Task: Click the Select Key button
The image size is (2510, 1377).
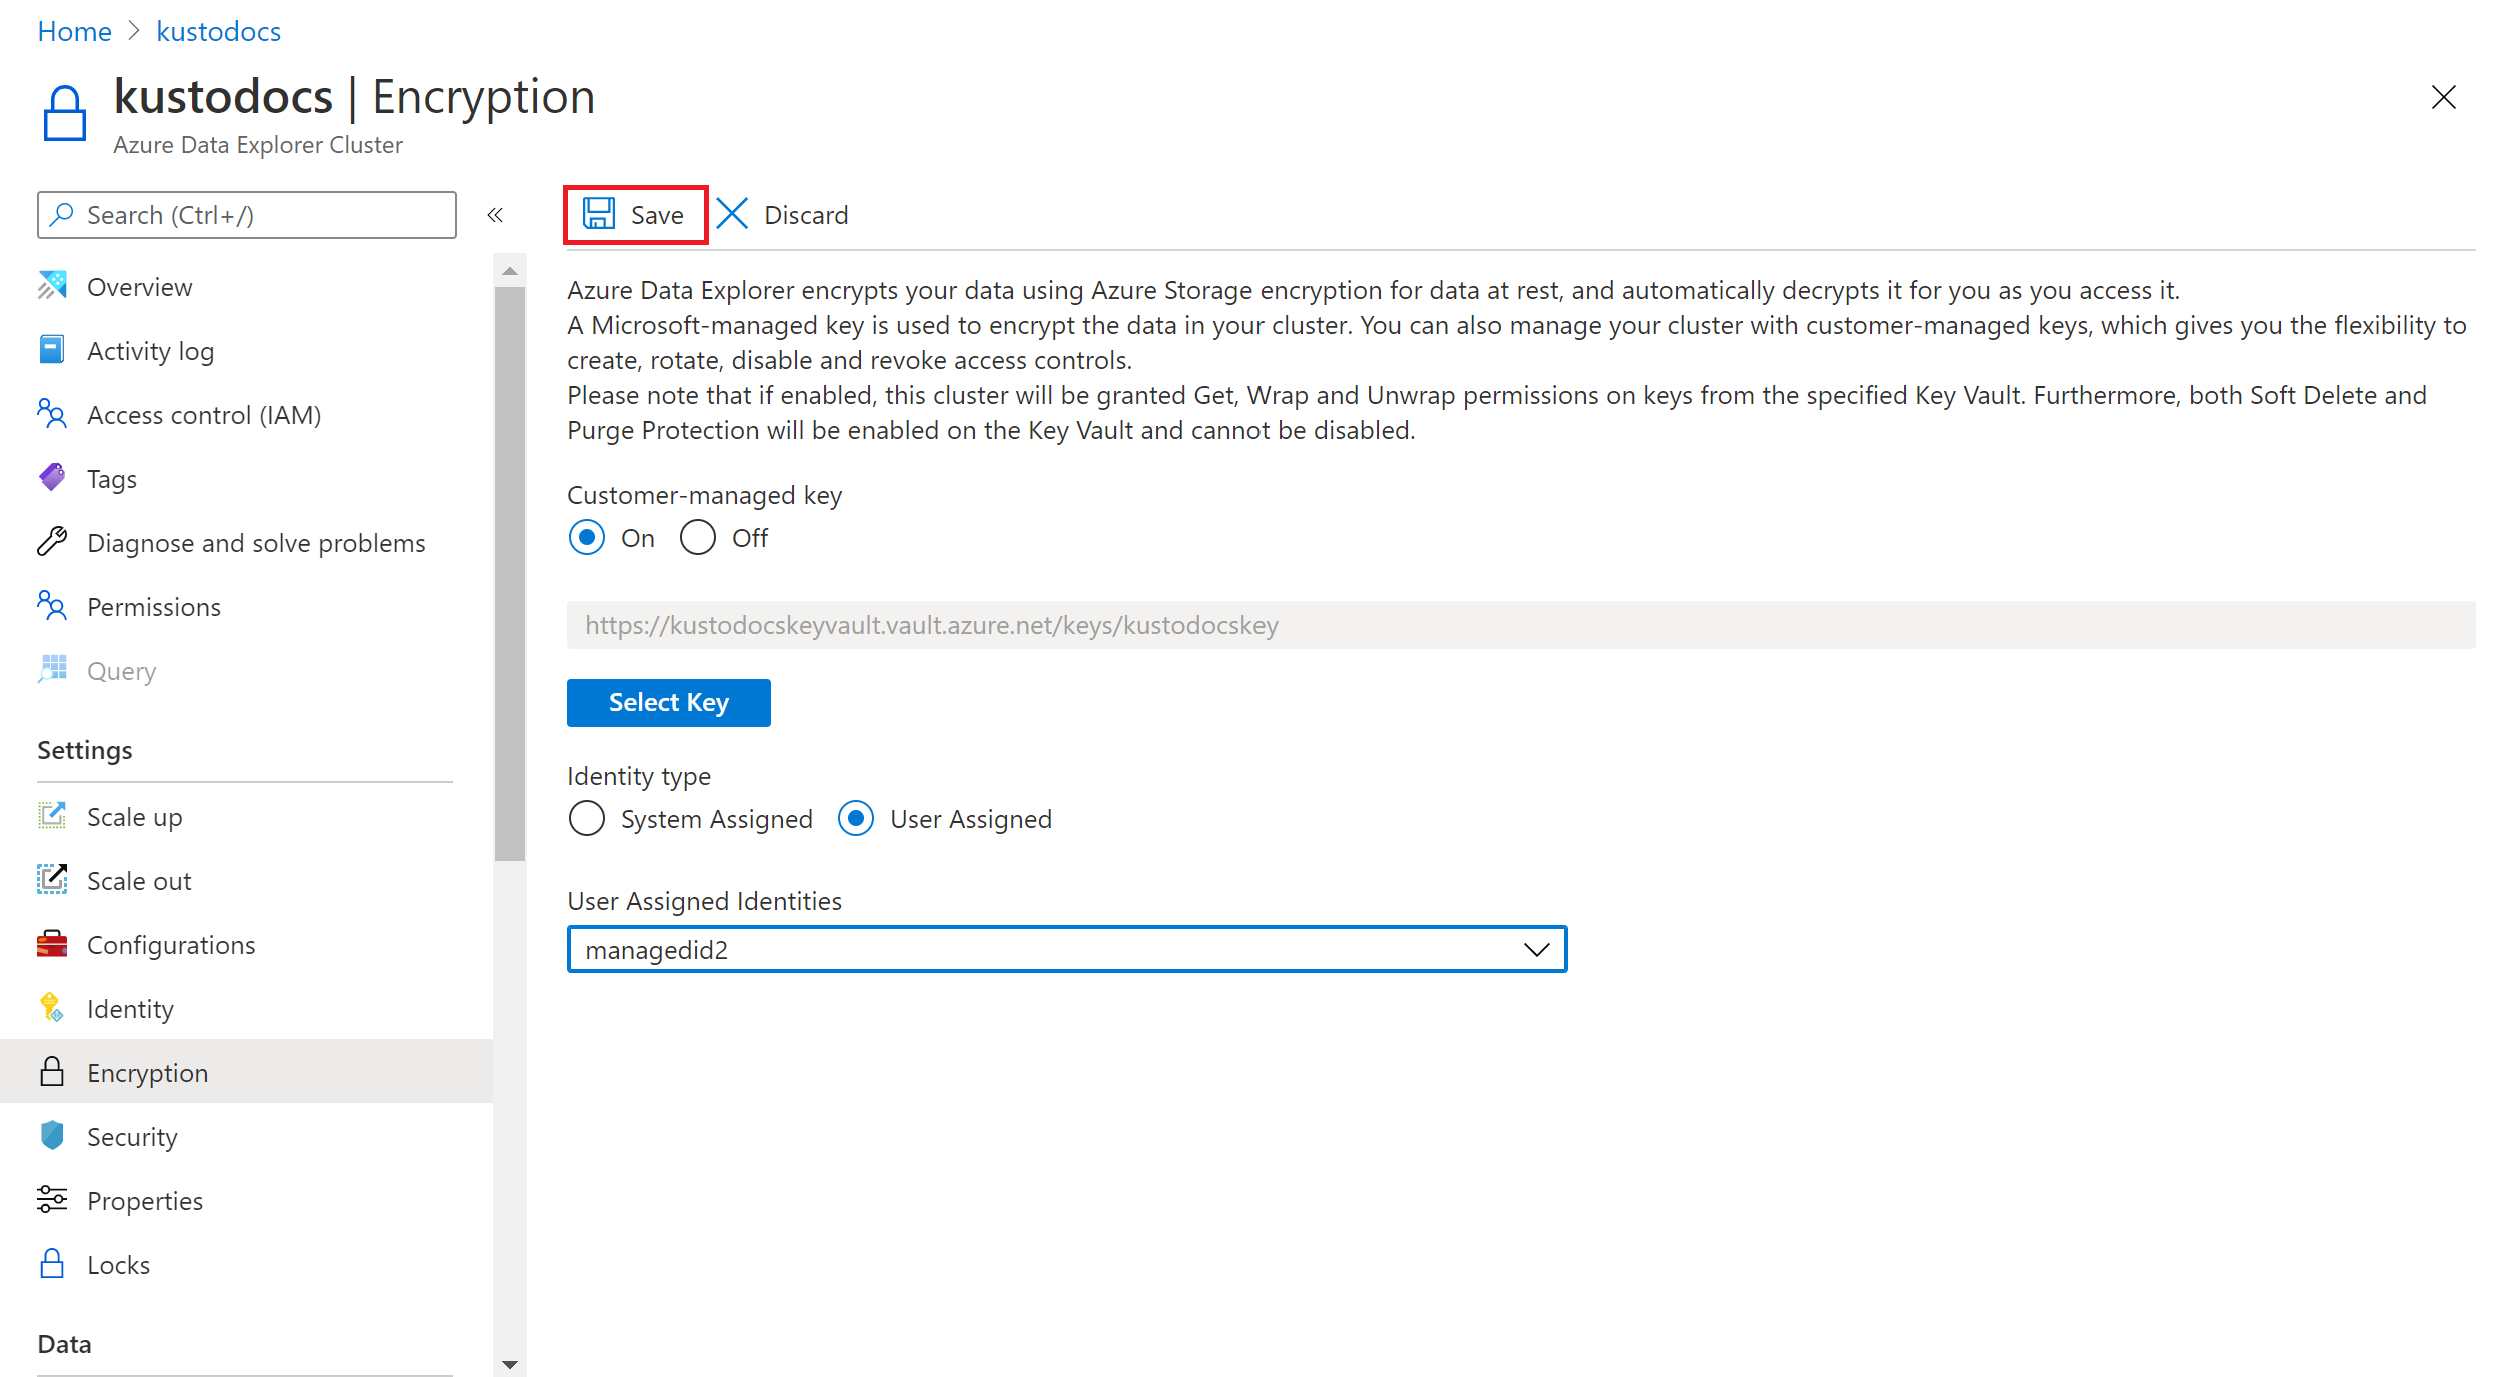Action: (668, 702)
